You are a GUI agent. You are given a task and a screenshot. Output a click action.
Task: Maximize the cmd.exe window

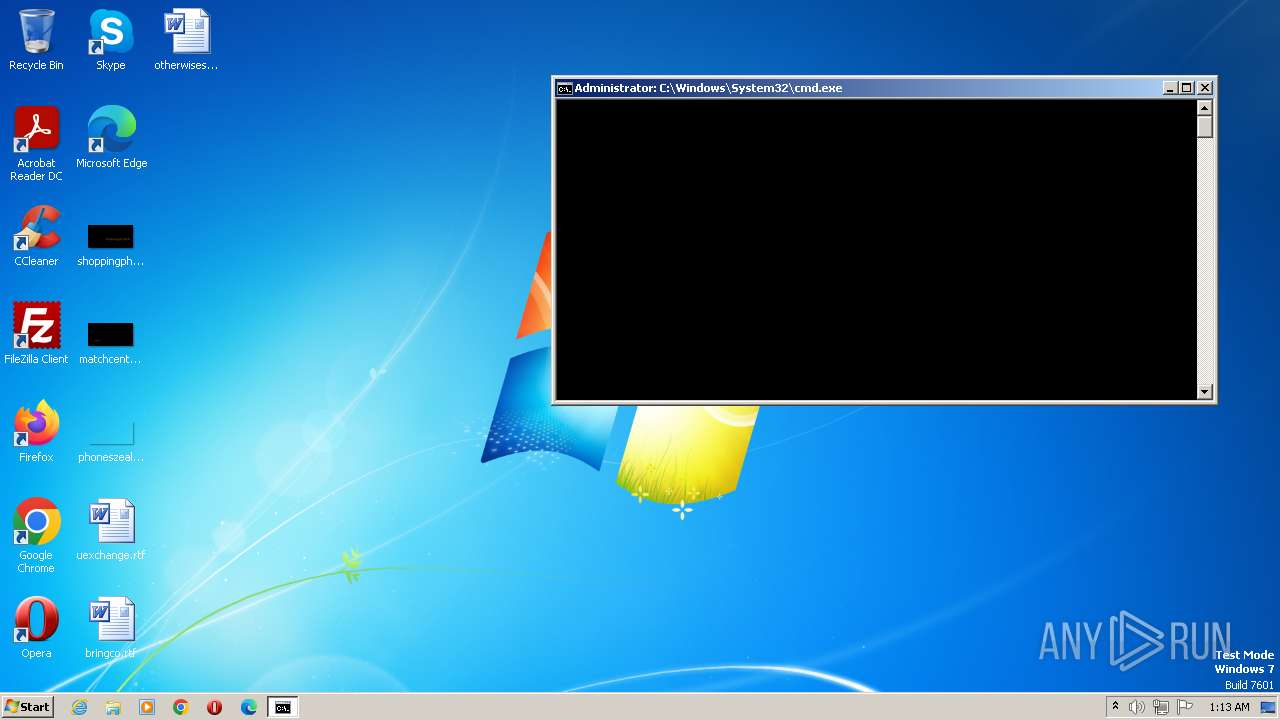click(x=1187, y=88)
